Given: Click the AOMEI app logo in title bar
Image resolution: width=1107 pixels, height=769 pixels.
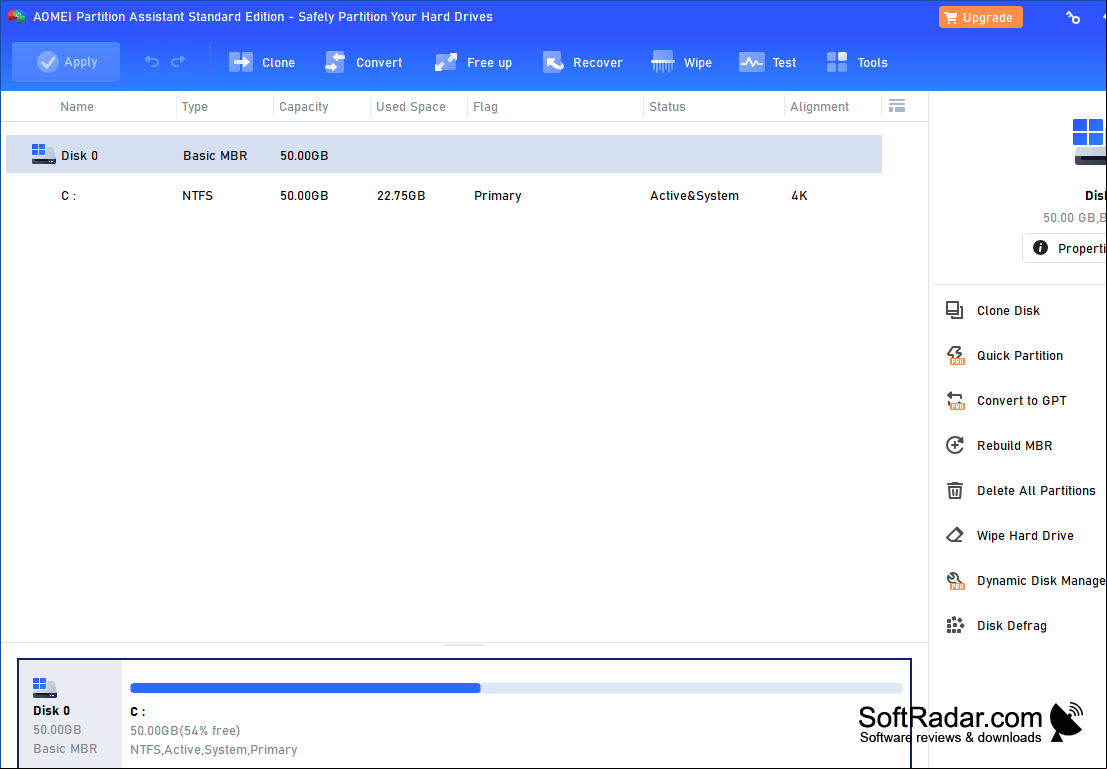Looking at the screenshot, I should click(x=17, y=17).
